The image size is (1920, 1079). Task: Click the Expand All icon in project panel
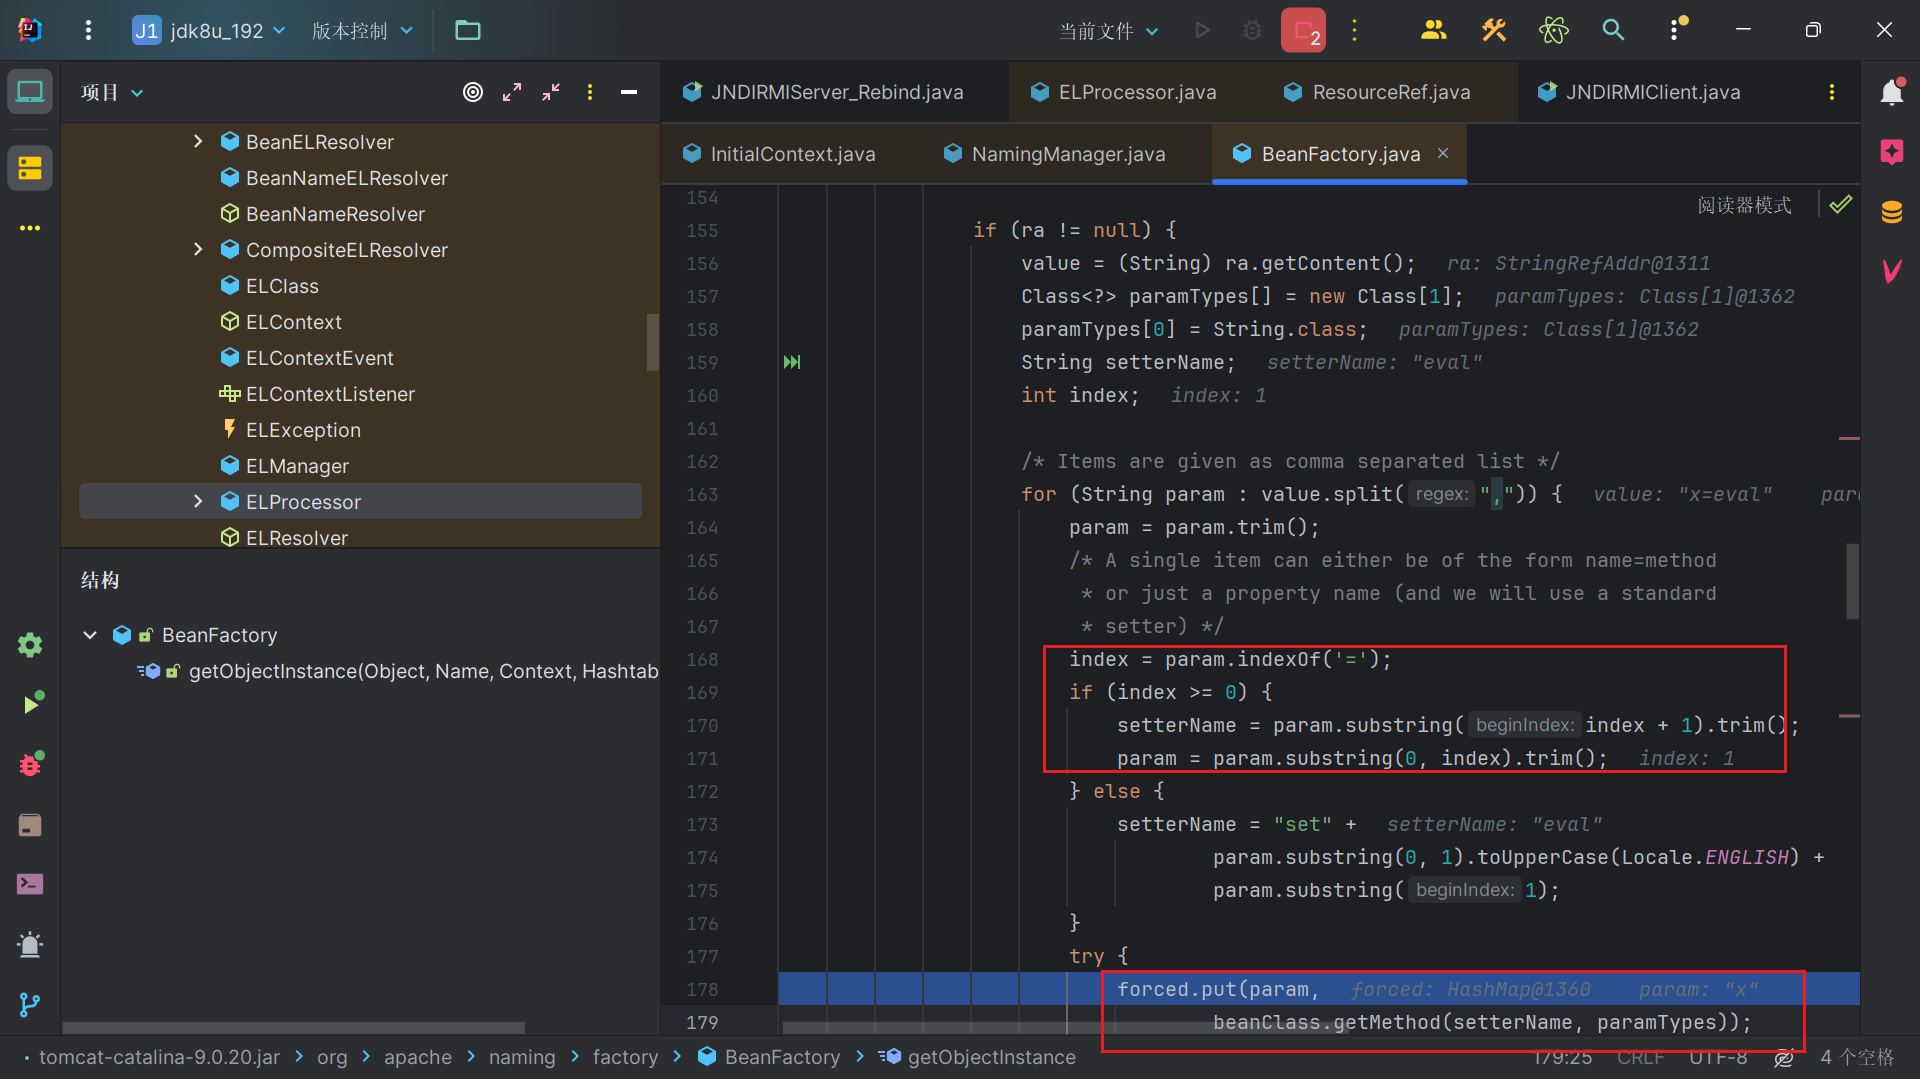click(x=512, y=92)
